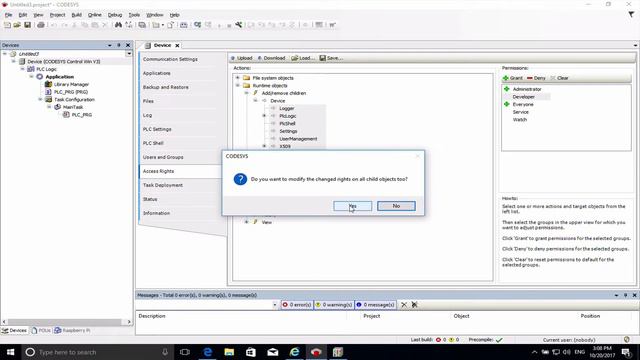
Task: Expand the File system objects node
Action: (238, 78)
